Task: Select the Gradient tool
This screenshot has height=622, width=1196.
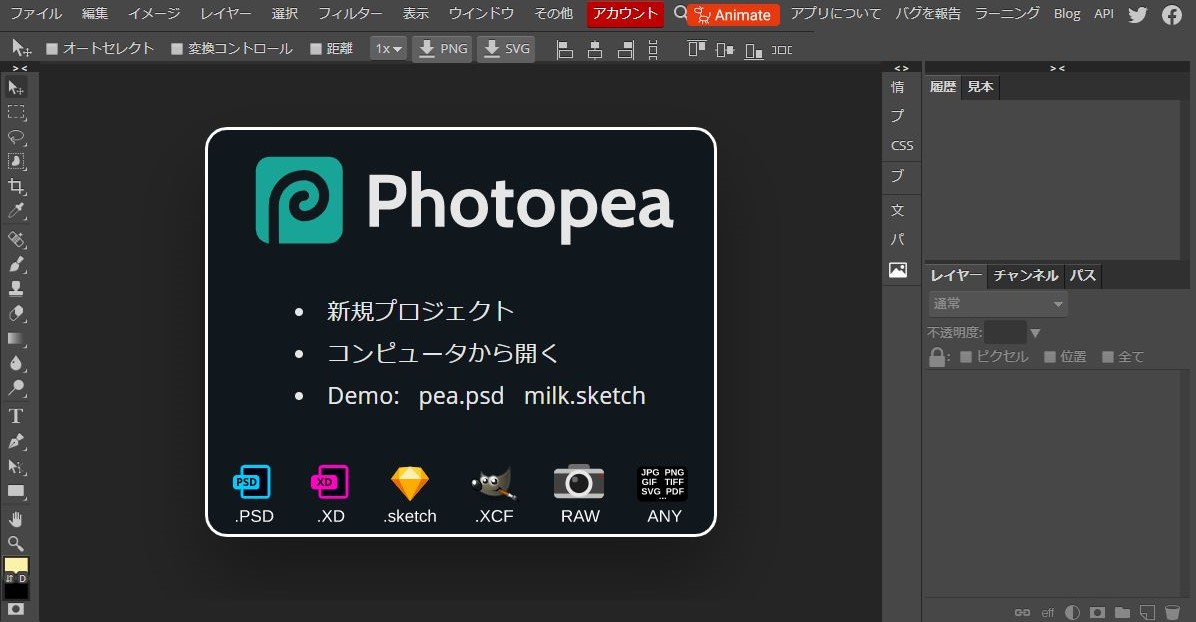Action: [16, 338]
